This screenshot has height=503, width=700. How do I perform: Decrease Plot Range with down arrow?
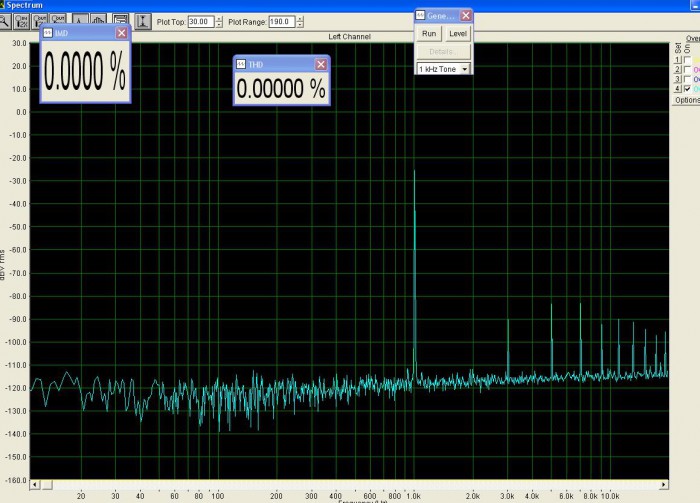click(x=300, y=25)
